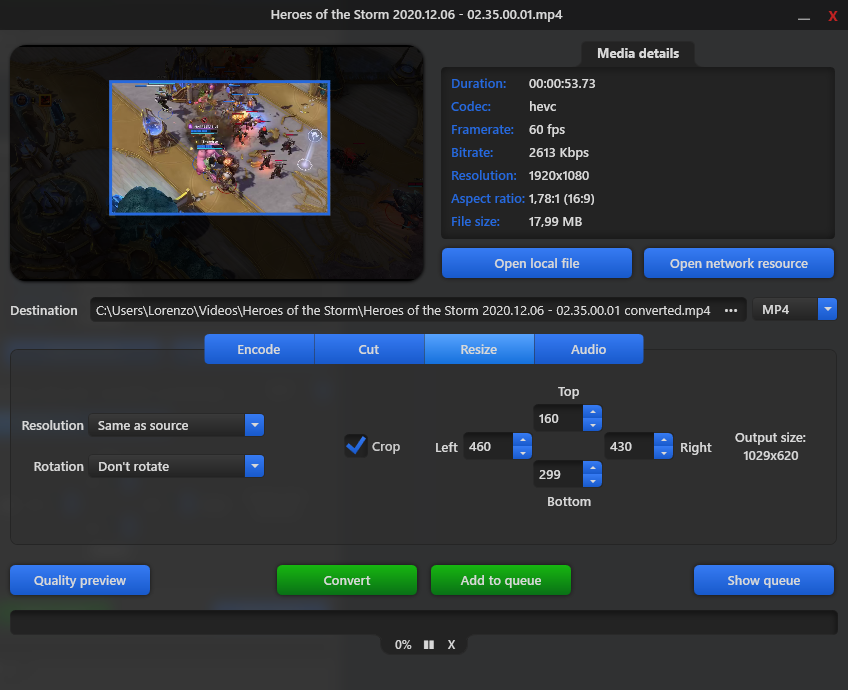Click the conversion progress bar
Screen dimensions: 848x690
coord(423,622)
